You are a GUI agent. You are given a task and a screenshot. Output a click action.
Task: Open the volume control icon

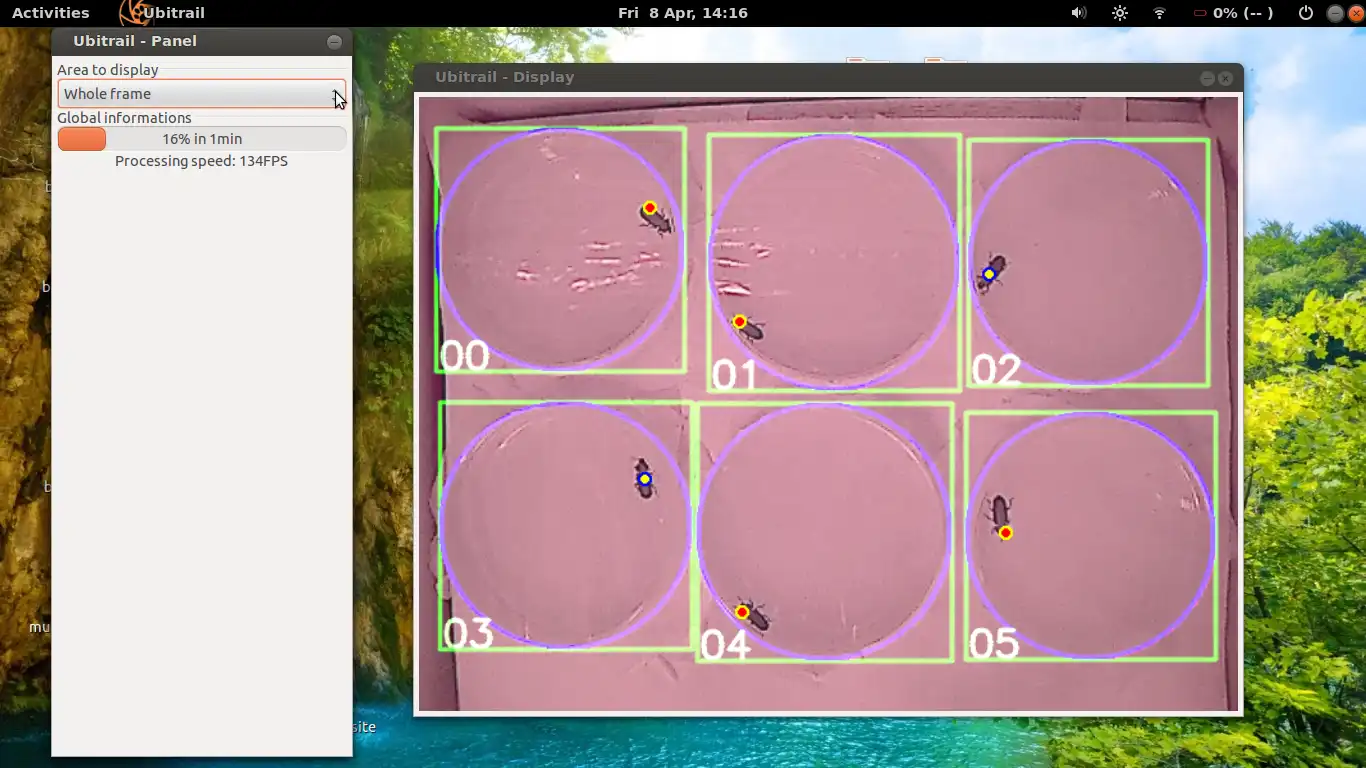coord(1079,13)
